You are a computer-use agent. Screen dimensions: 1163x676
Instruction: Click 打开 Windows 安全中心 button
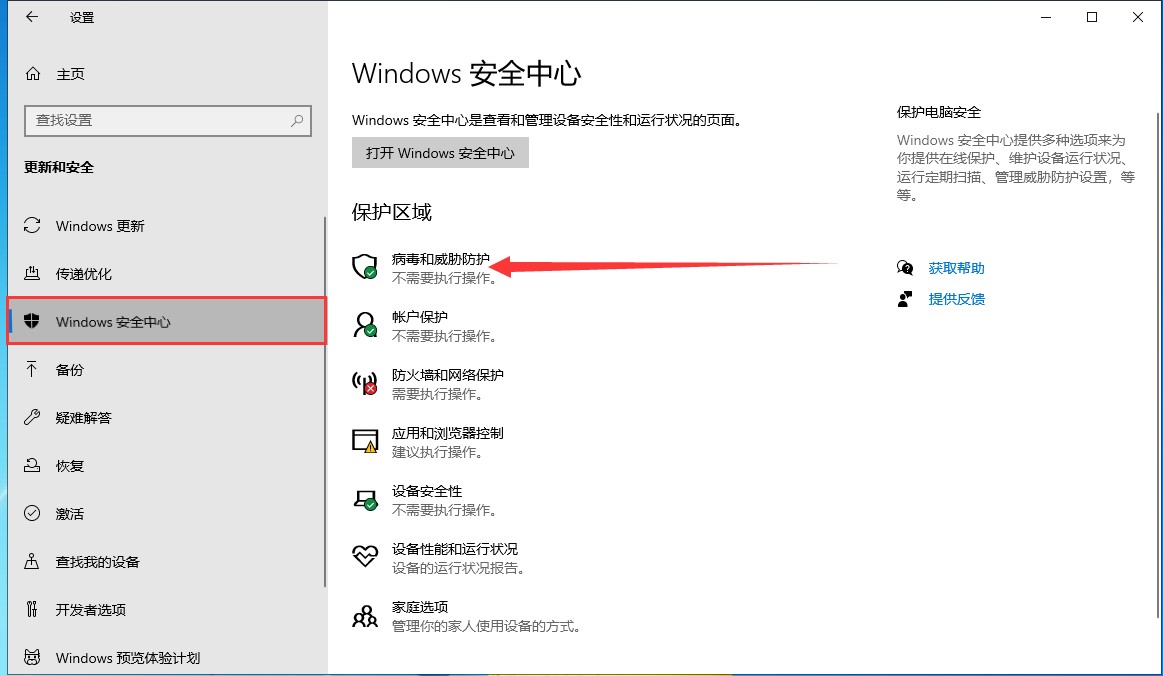pyautogui.click(x=440, y=153)
